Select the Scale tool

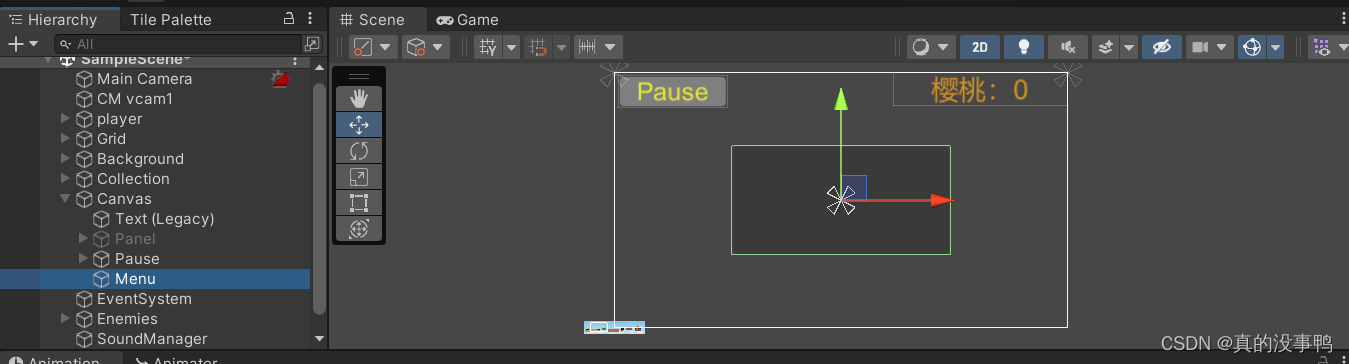[359, 177]
